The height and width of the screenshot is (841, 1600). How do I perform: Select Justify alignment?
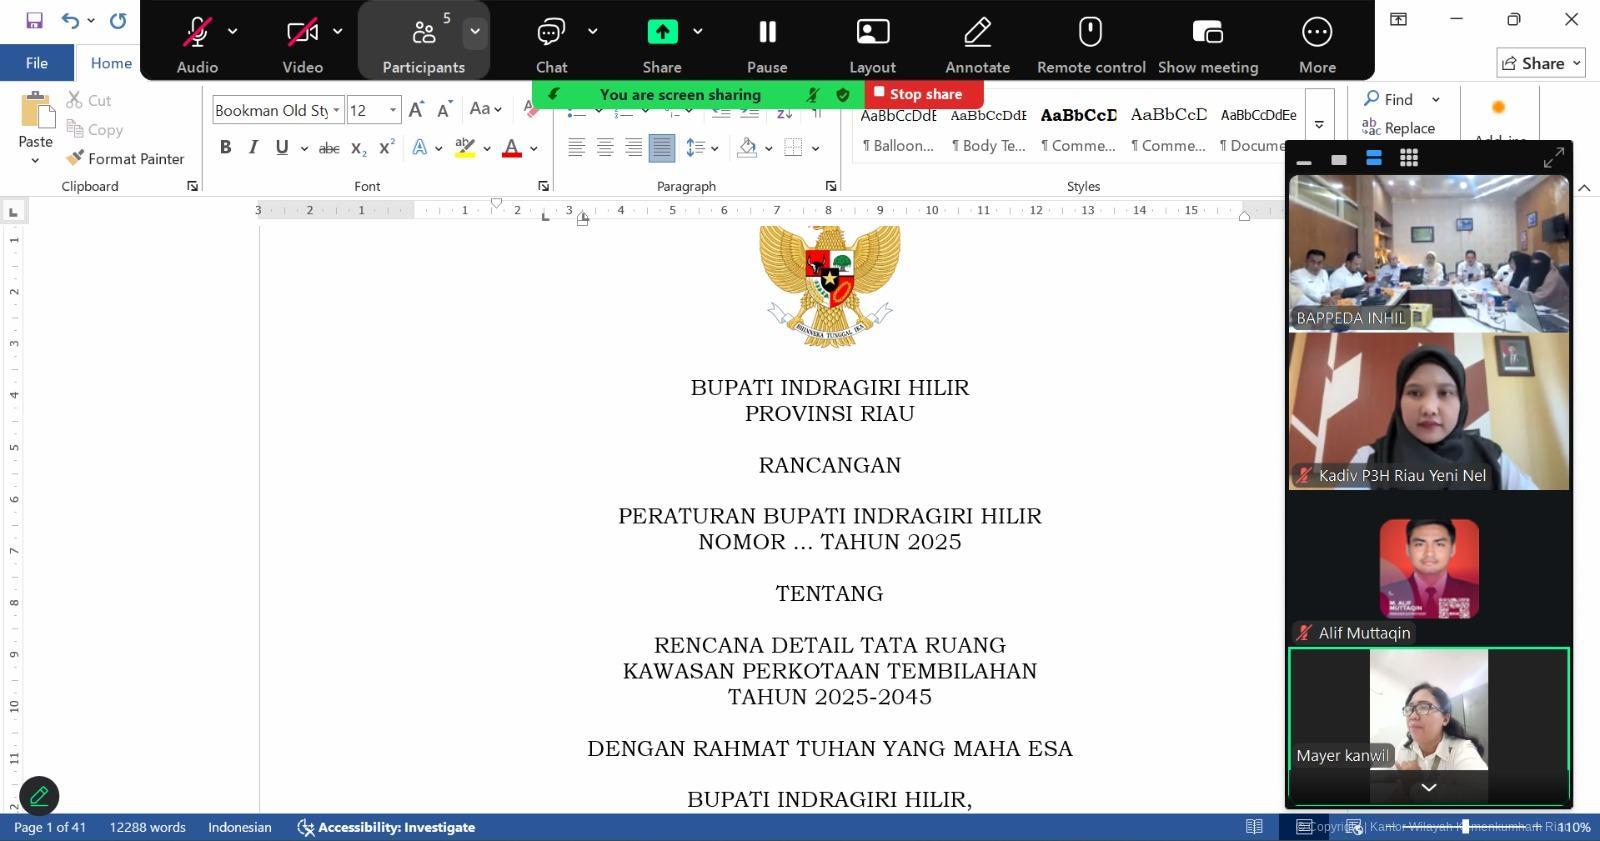pos(661,148)
